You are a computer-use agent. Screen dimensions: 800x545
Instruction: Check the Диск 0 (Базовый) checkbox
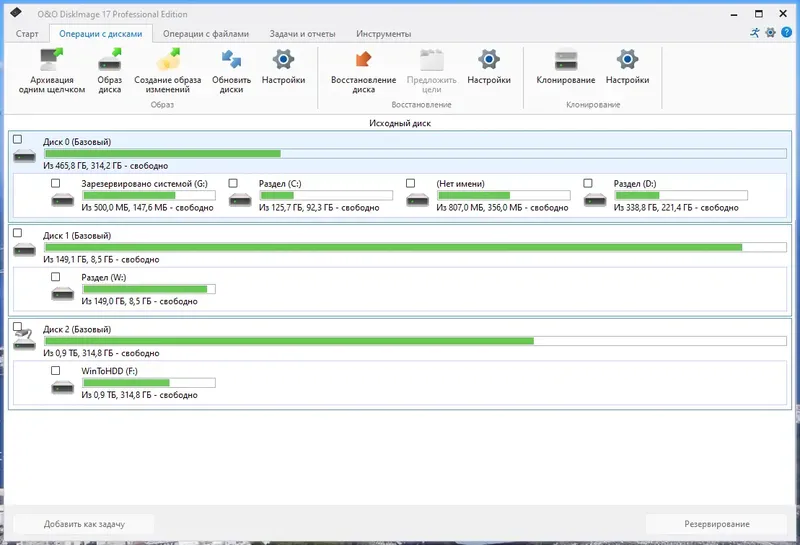coord(18,139)
